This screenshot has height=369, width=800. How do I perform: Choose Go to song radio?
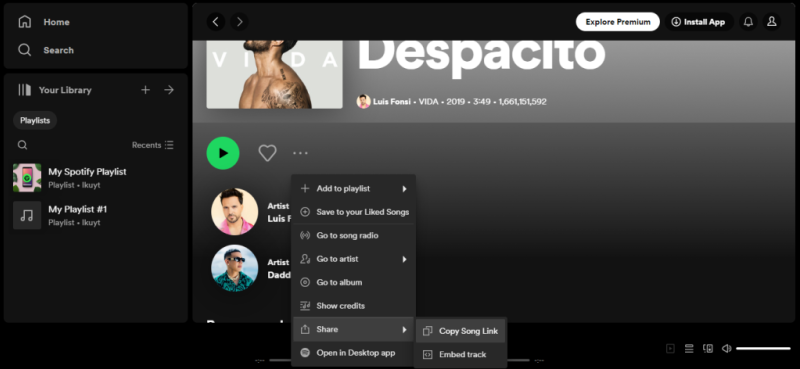(x=354, y=236)
